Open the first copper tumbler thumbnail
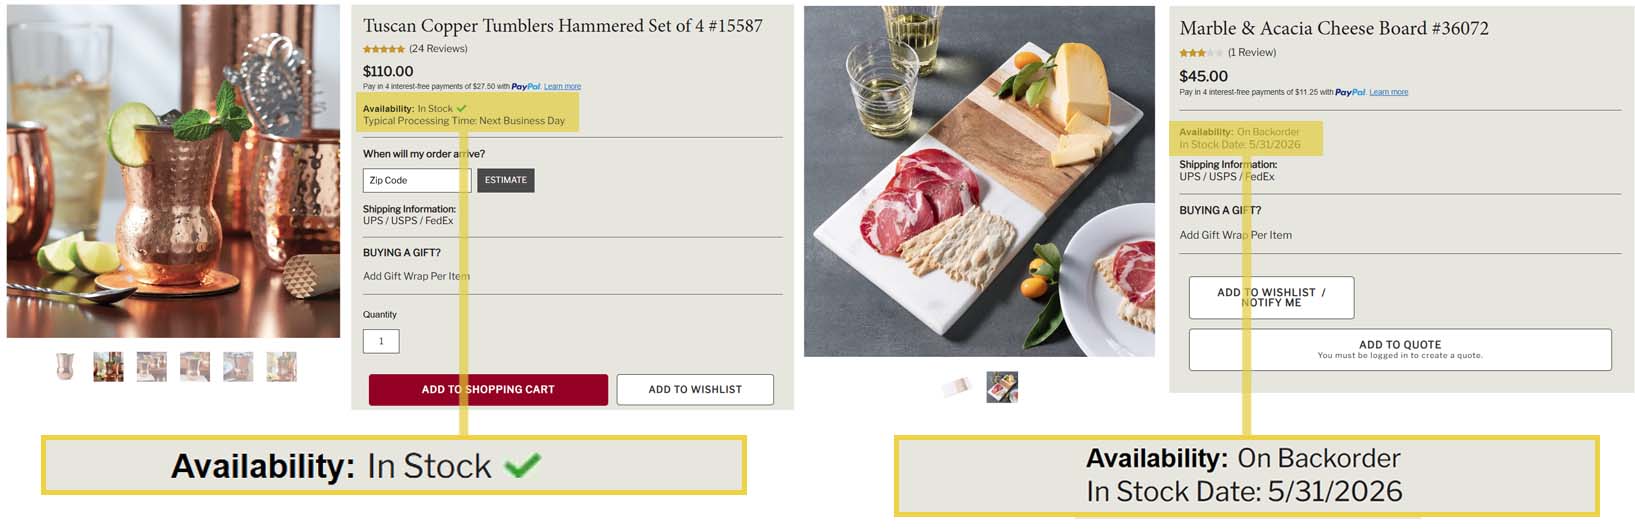Image resolution: width=1635 pixels, height=531 pixels. pyautogui.click(x=65, y=367)
